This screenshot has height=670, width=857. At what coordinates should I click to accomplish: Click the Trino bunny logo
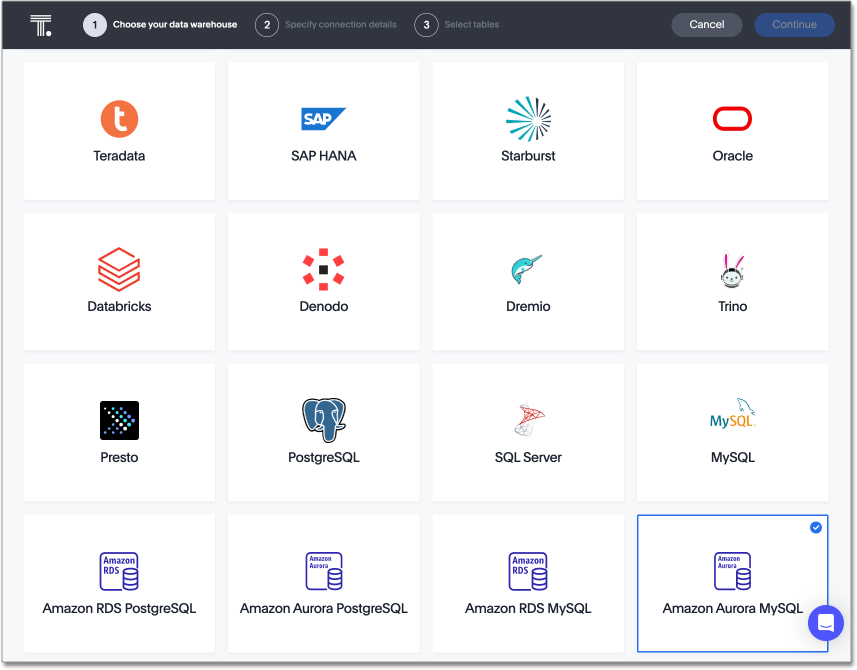tap(732, 268)
